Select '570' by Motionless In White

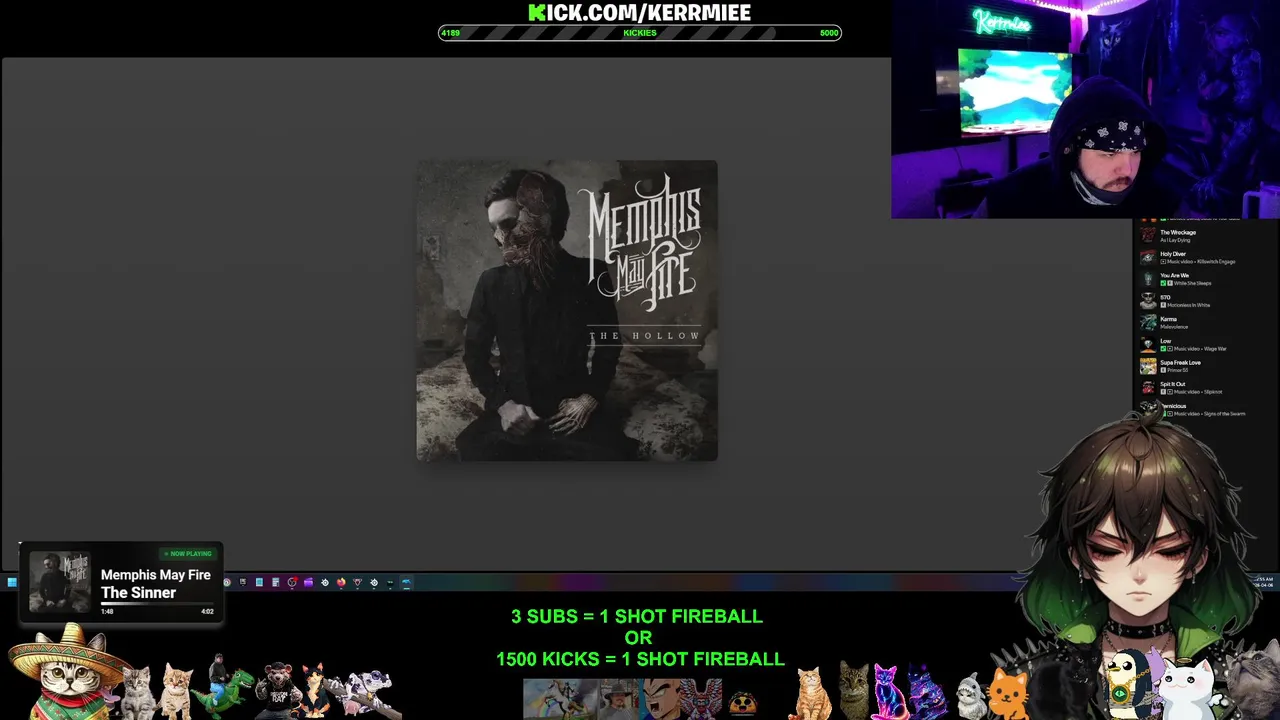[x=1165, y=297]
